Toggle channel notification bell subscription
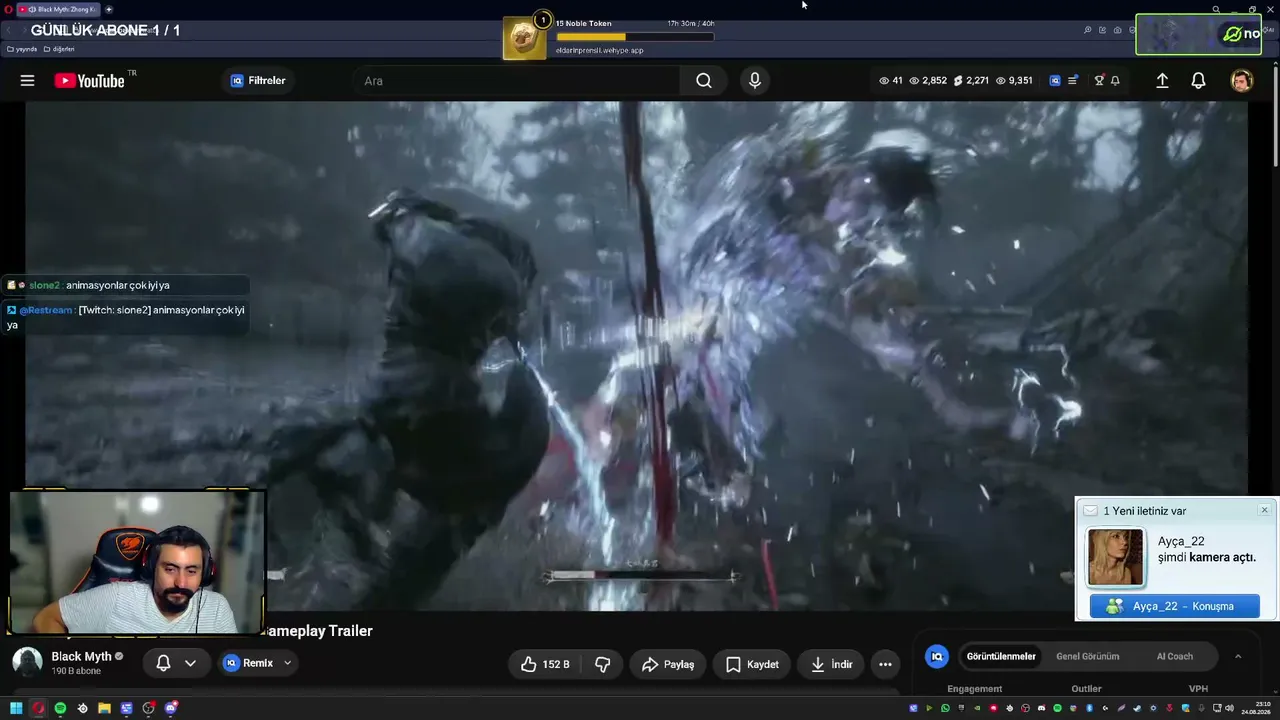This screenshot has height=720, width=1280. [x=163, y=663]
